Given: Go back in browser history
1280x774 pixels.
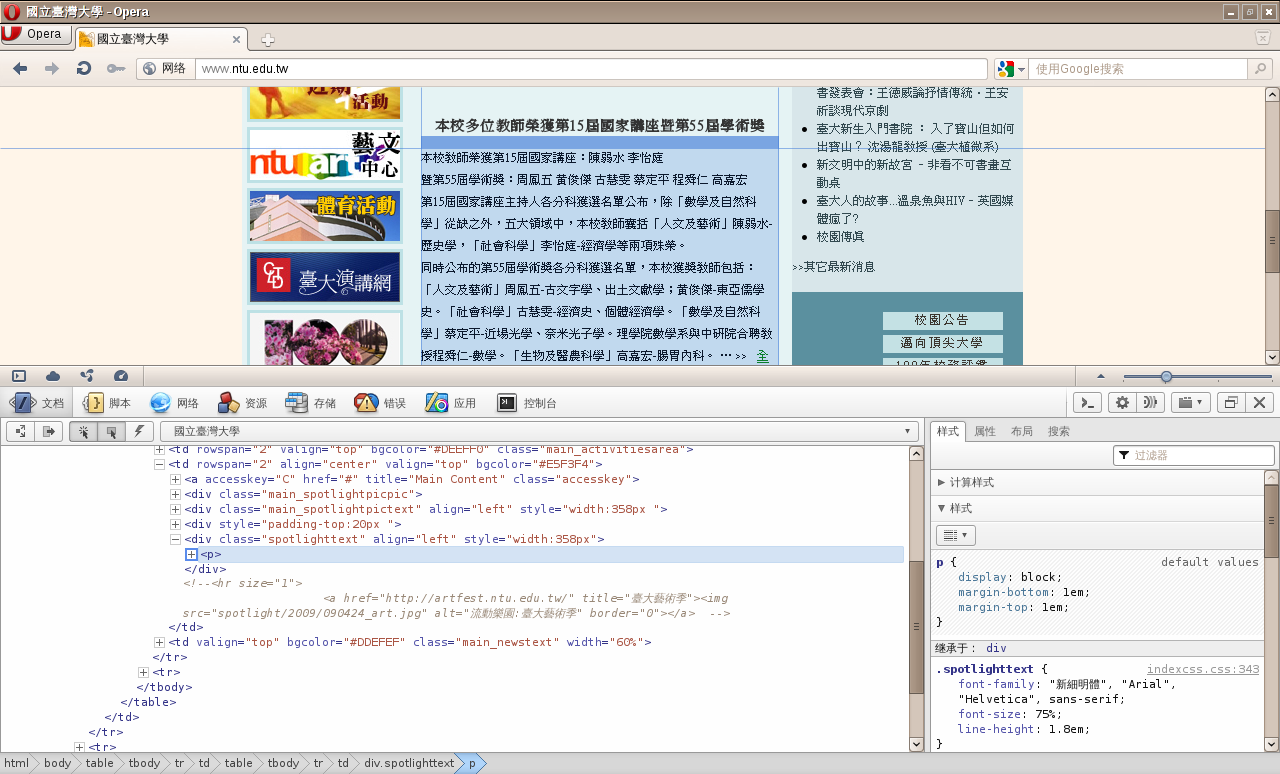Looking at the screenshot, I should click(x=20, y=69).
